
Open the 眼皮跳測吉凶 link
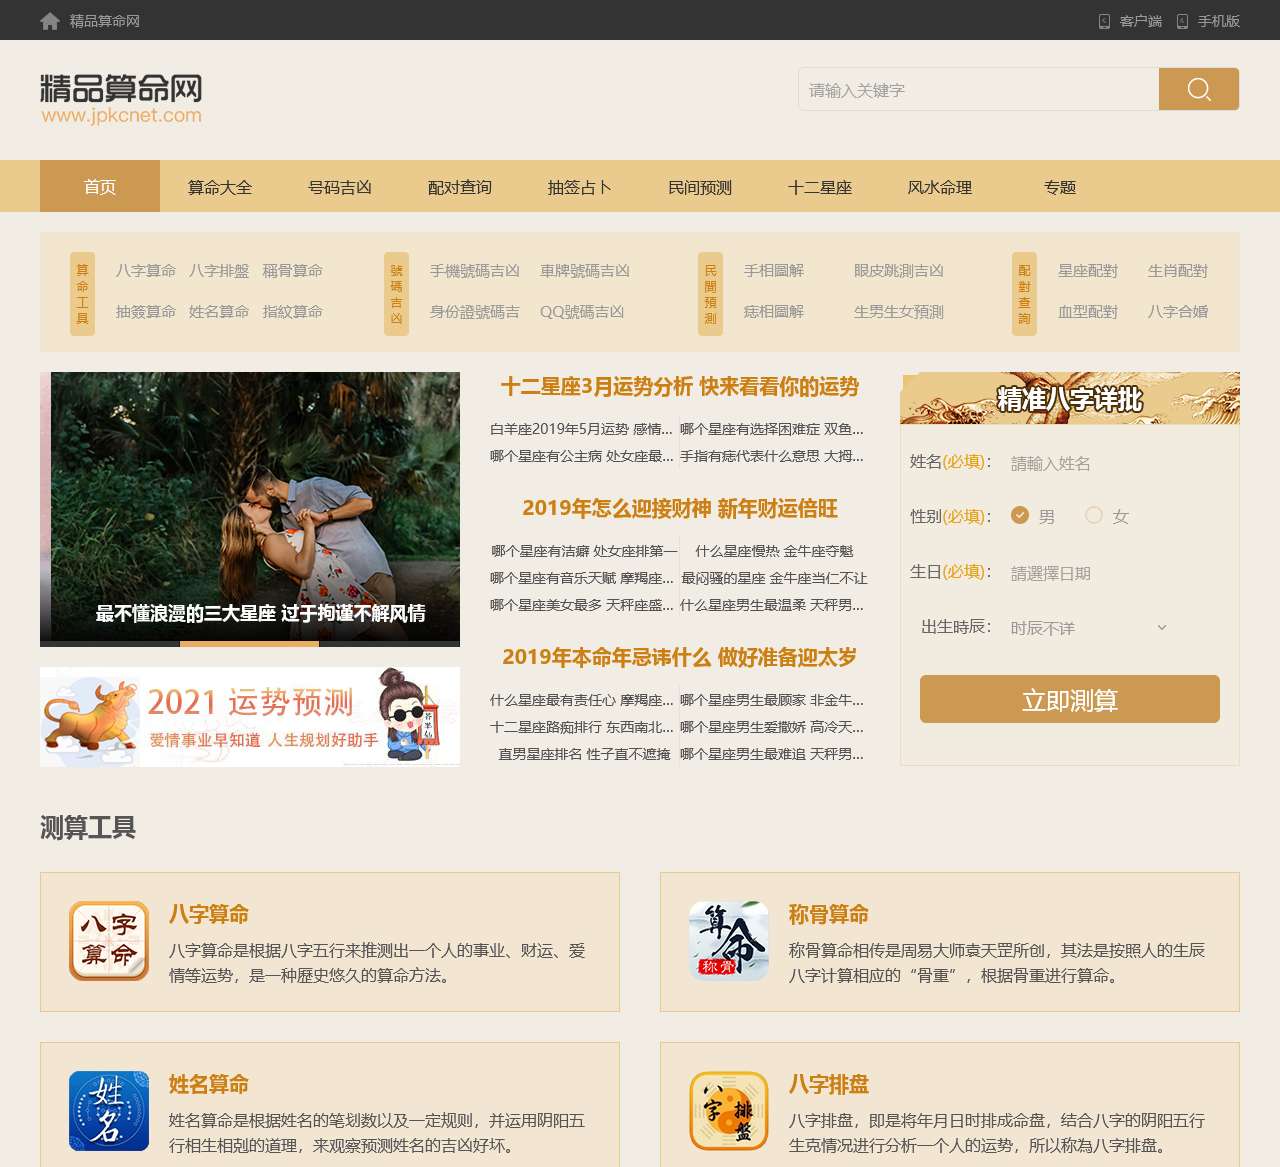899,271
